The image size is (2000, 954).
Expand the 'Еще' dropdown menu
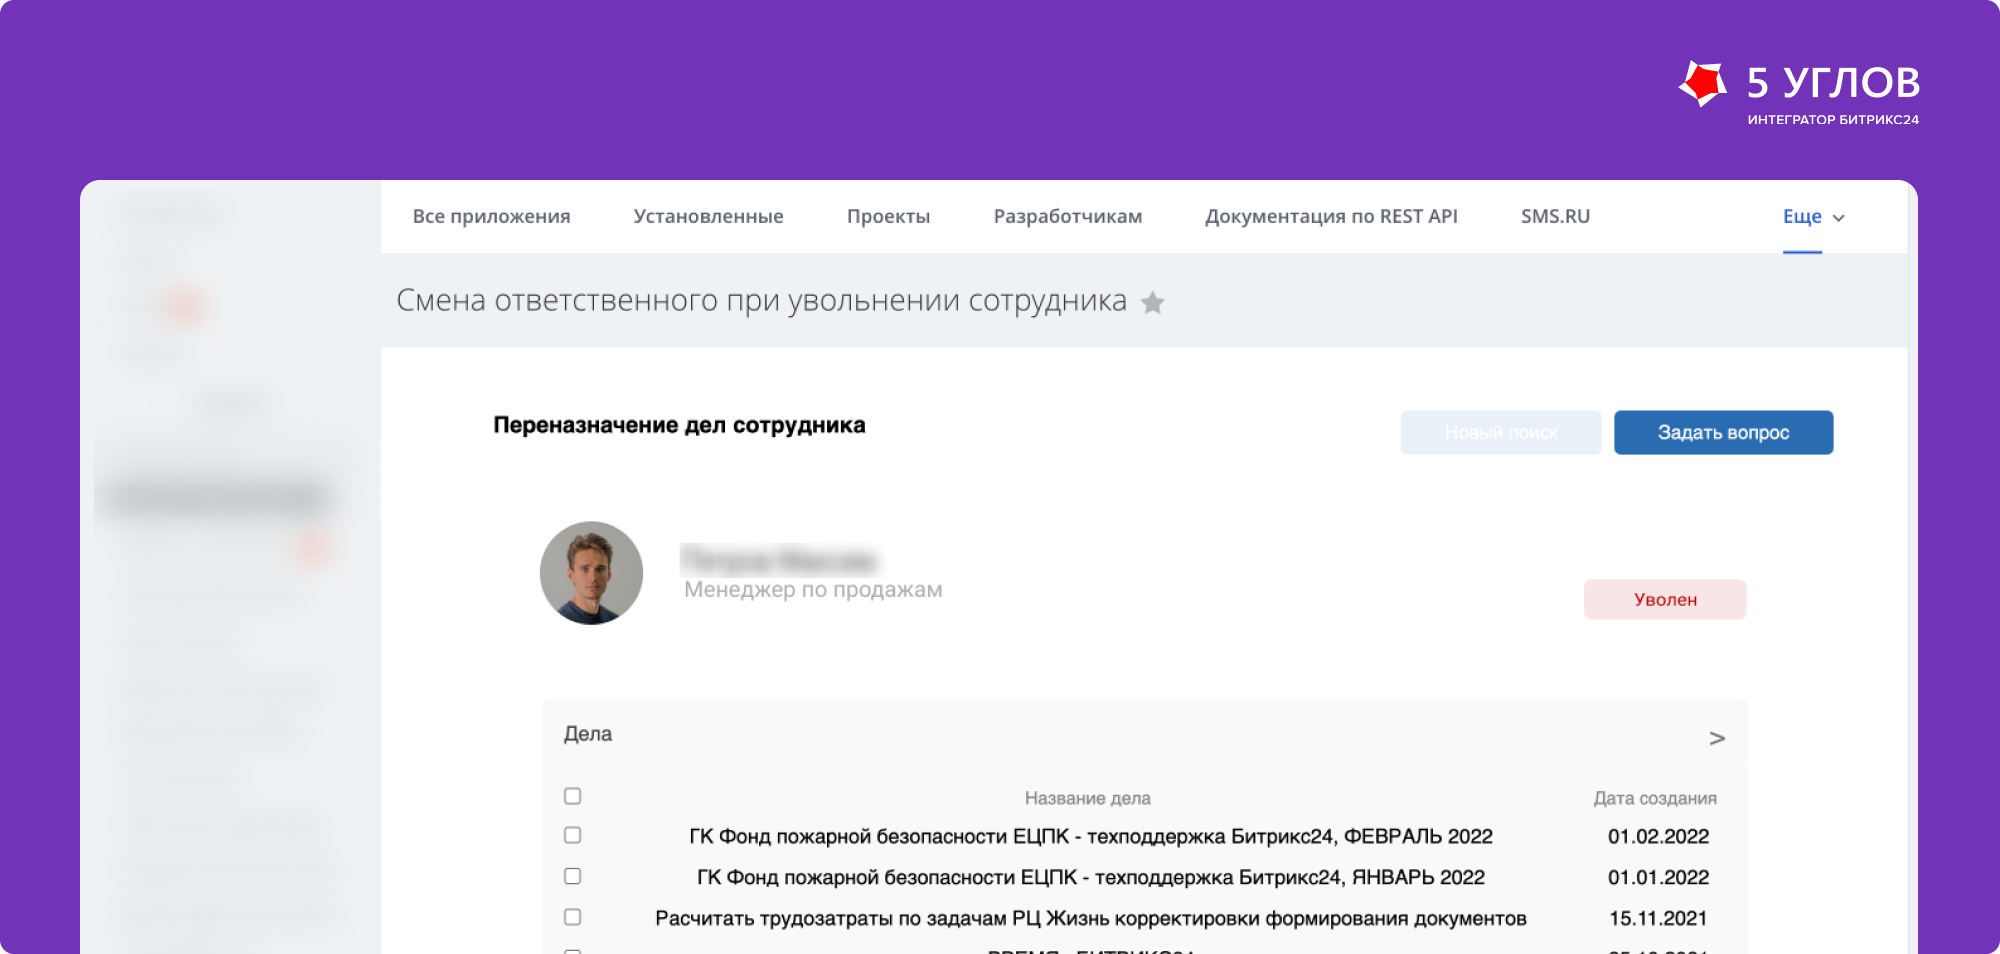click(1814, 216)
